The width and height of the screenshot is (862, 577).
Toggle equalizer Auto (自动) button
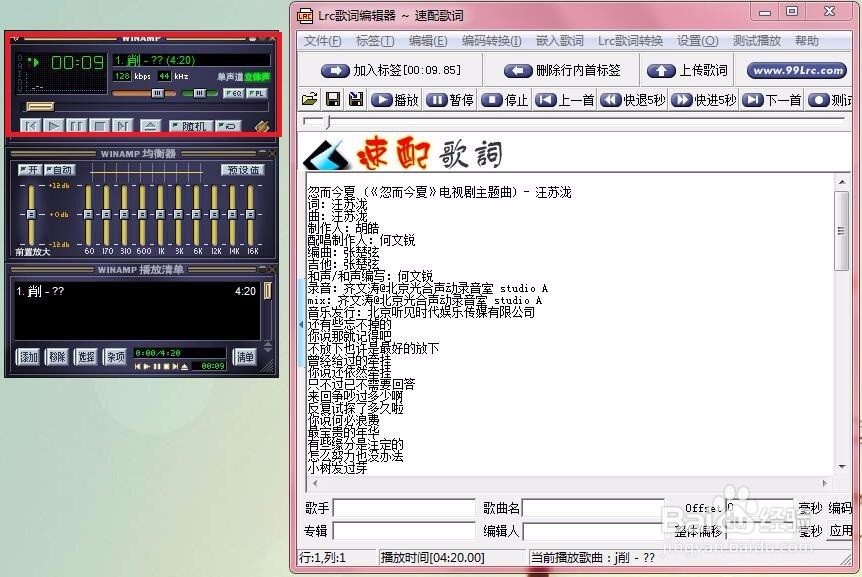[x=59, y=170]
